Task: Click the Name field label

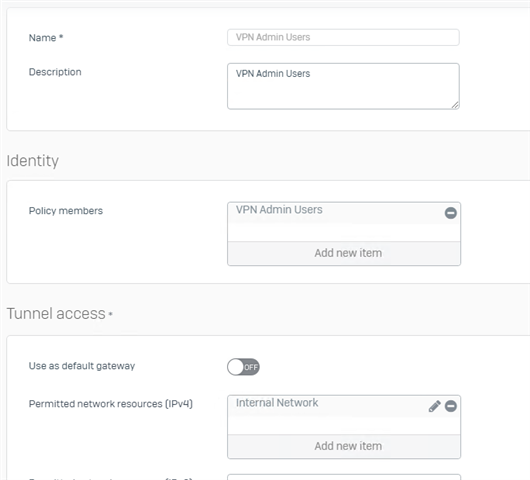Action: click(x=46, y=38)
